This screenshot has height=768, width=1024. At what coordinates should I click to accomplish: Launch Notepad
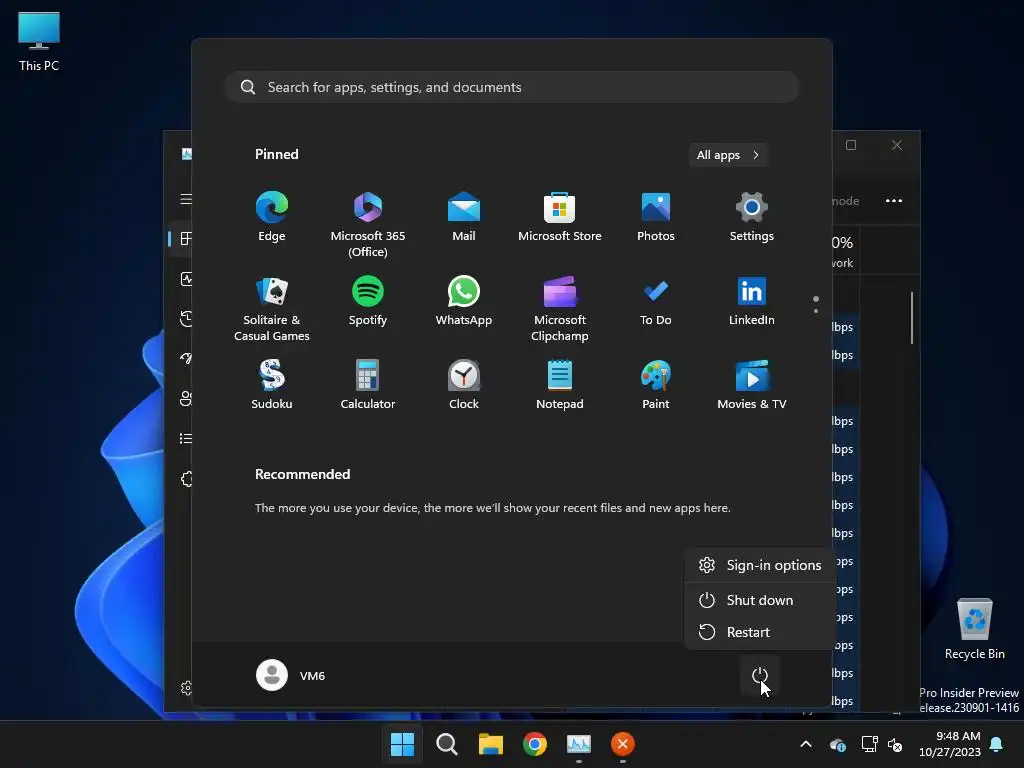pos(560,385)
